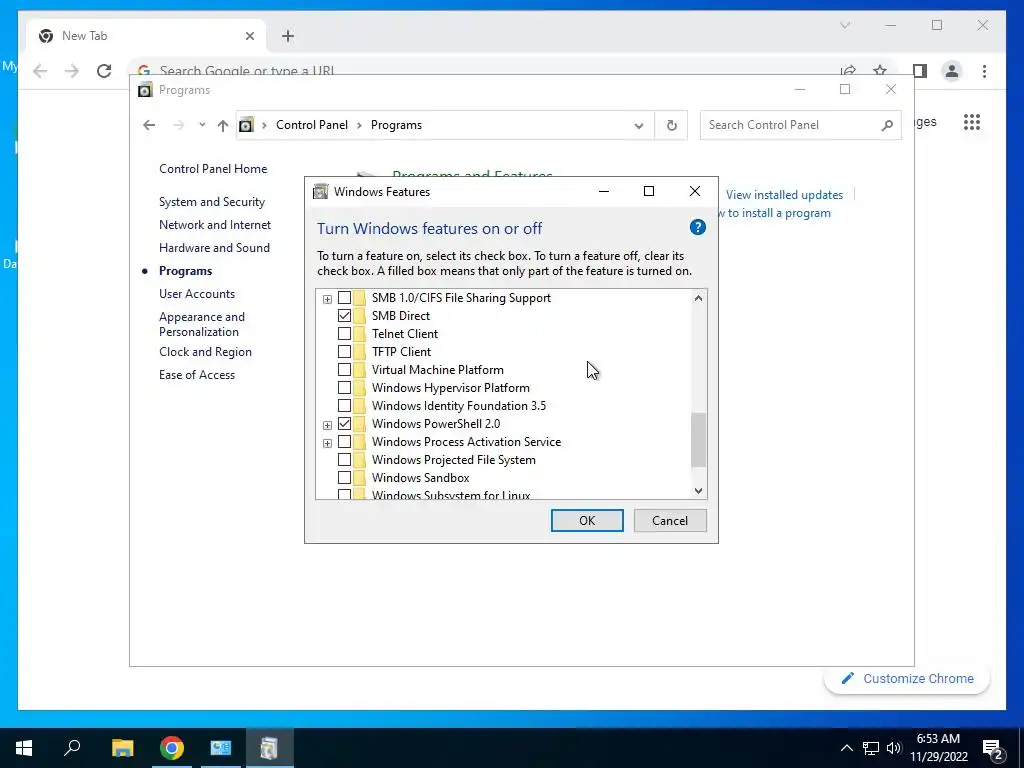The height and width of the screenshot is (768, 1024).
Task: Open User Accounts category
Action: click(x=197, y=294)
